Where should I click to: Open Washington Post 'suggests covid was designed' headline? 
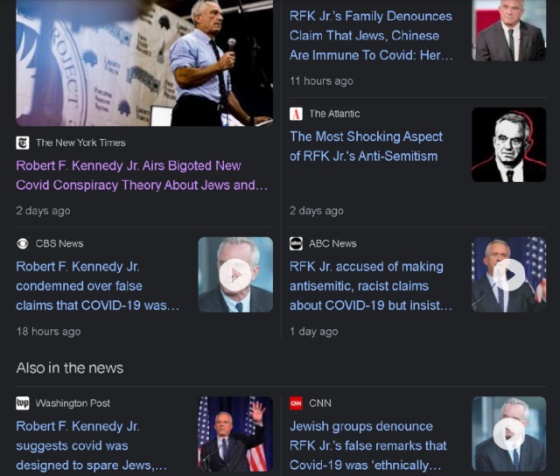[x=91, y=446]
